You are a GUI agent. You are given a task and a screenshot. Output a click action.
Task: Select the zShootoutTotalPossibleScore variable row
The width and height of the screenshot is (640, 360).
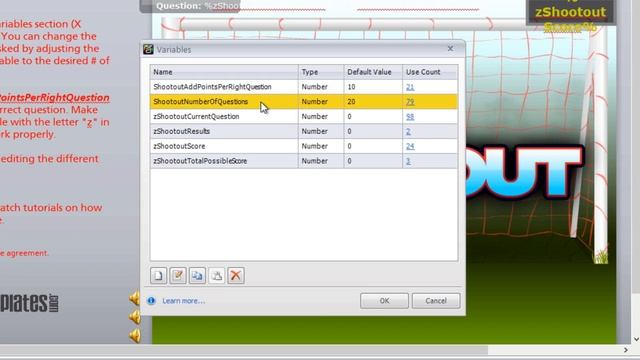(304, 161)
